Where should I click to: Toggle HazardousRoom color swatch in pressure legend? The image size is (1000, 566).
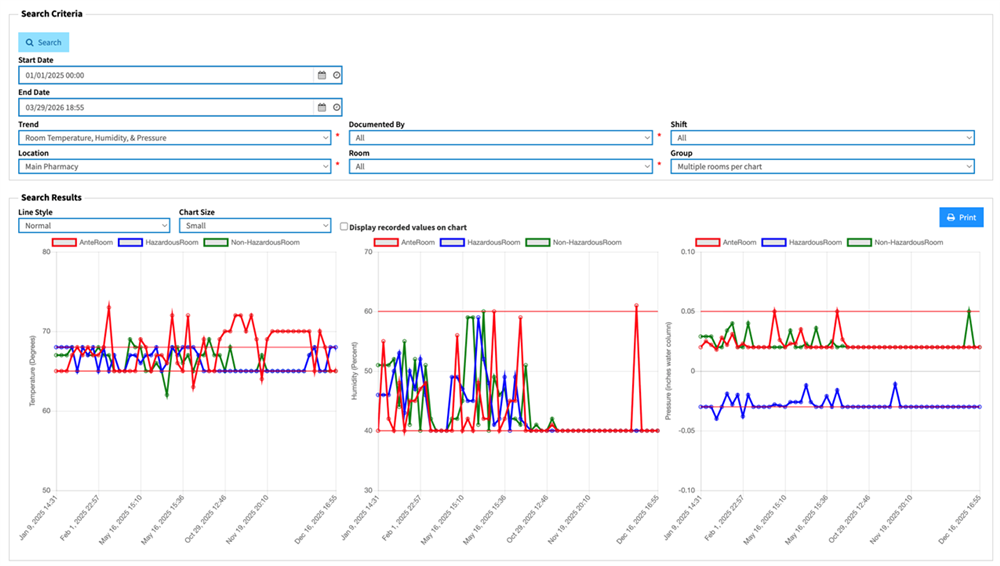coord(773,242)
